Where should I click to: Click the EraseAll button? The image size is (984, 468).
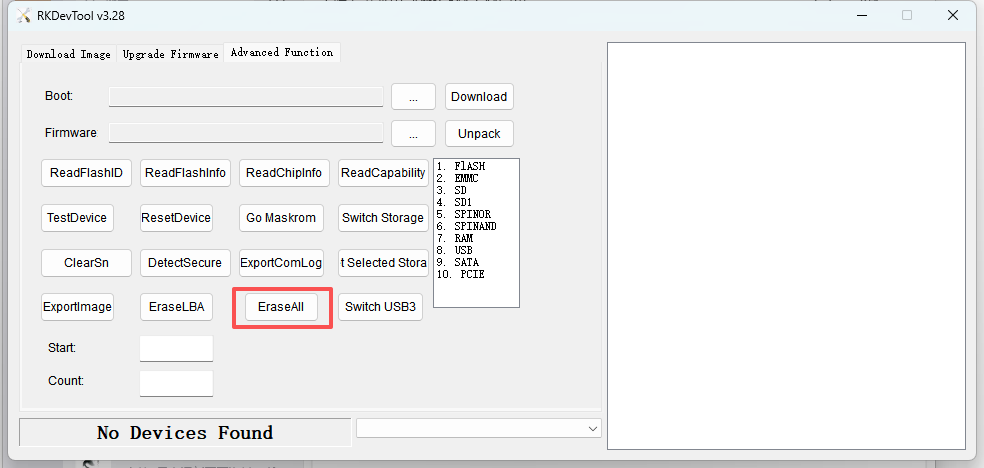(x=281, y=307)
